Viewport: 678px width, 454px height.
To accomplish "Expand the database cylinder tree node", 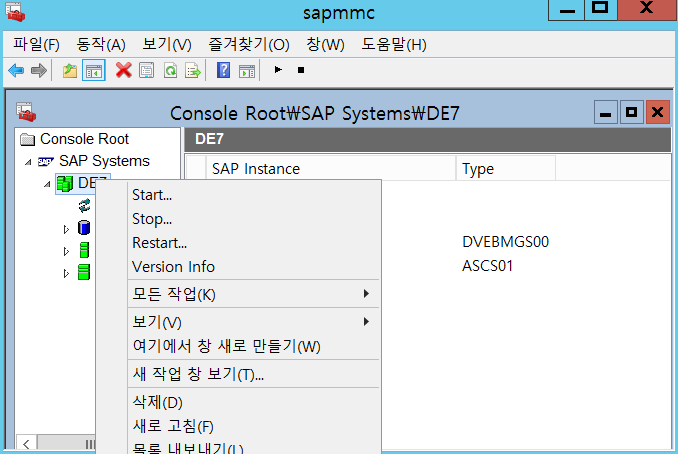I will coord(66,229).
